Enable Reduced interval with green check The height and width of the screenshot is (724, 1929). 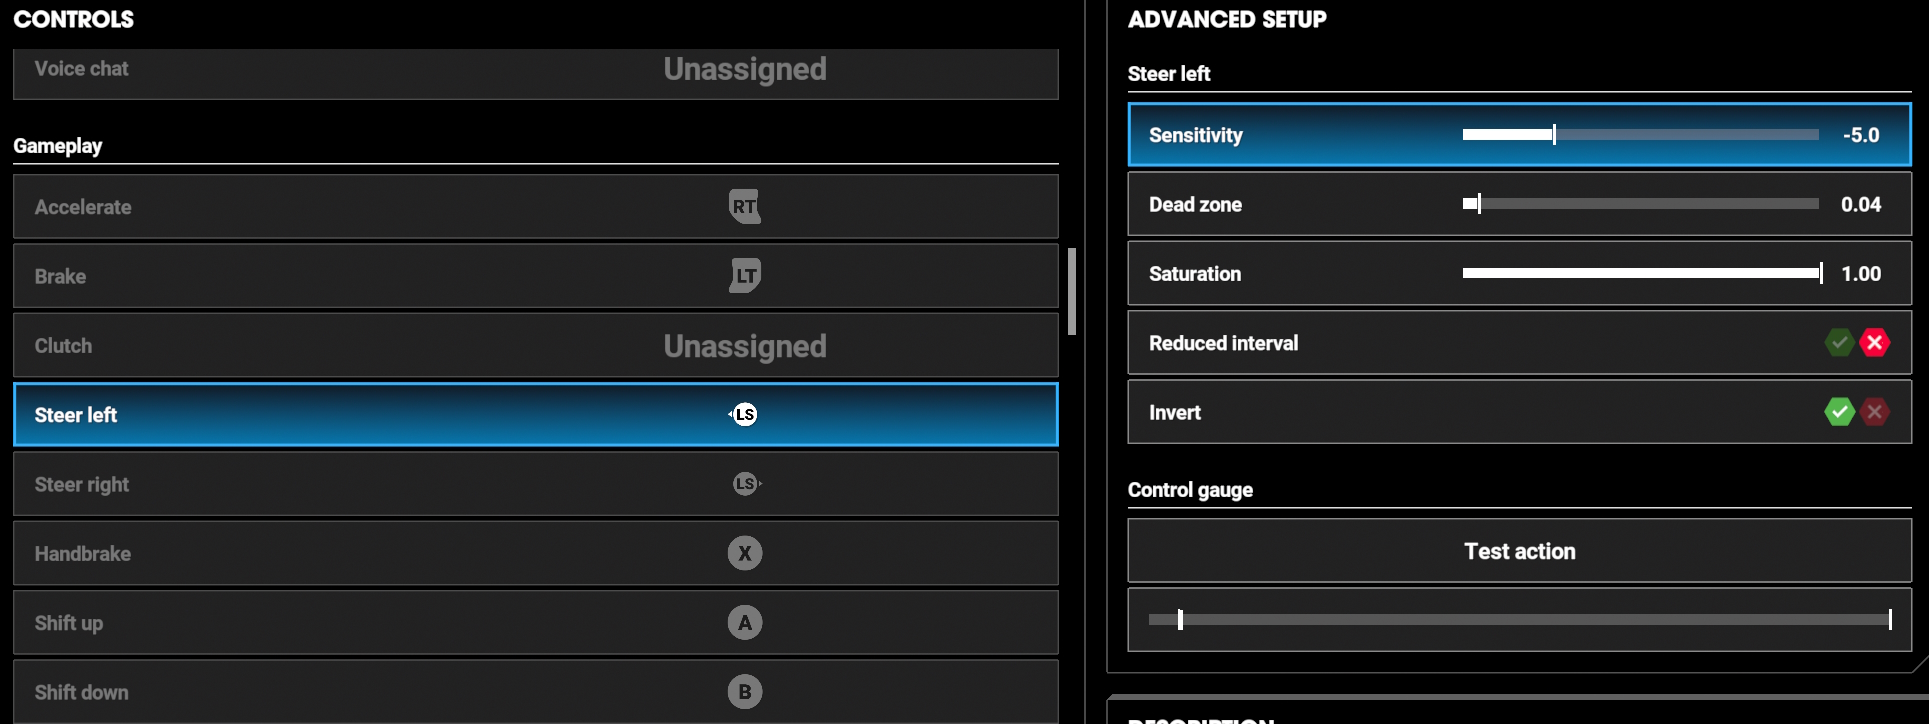[1839, 343]
